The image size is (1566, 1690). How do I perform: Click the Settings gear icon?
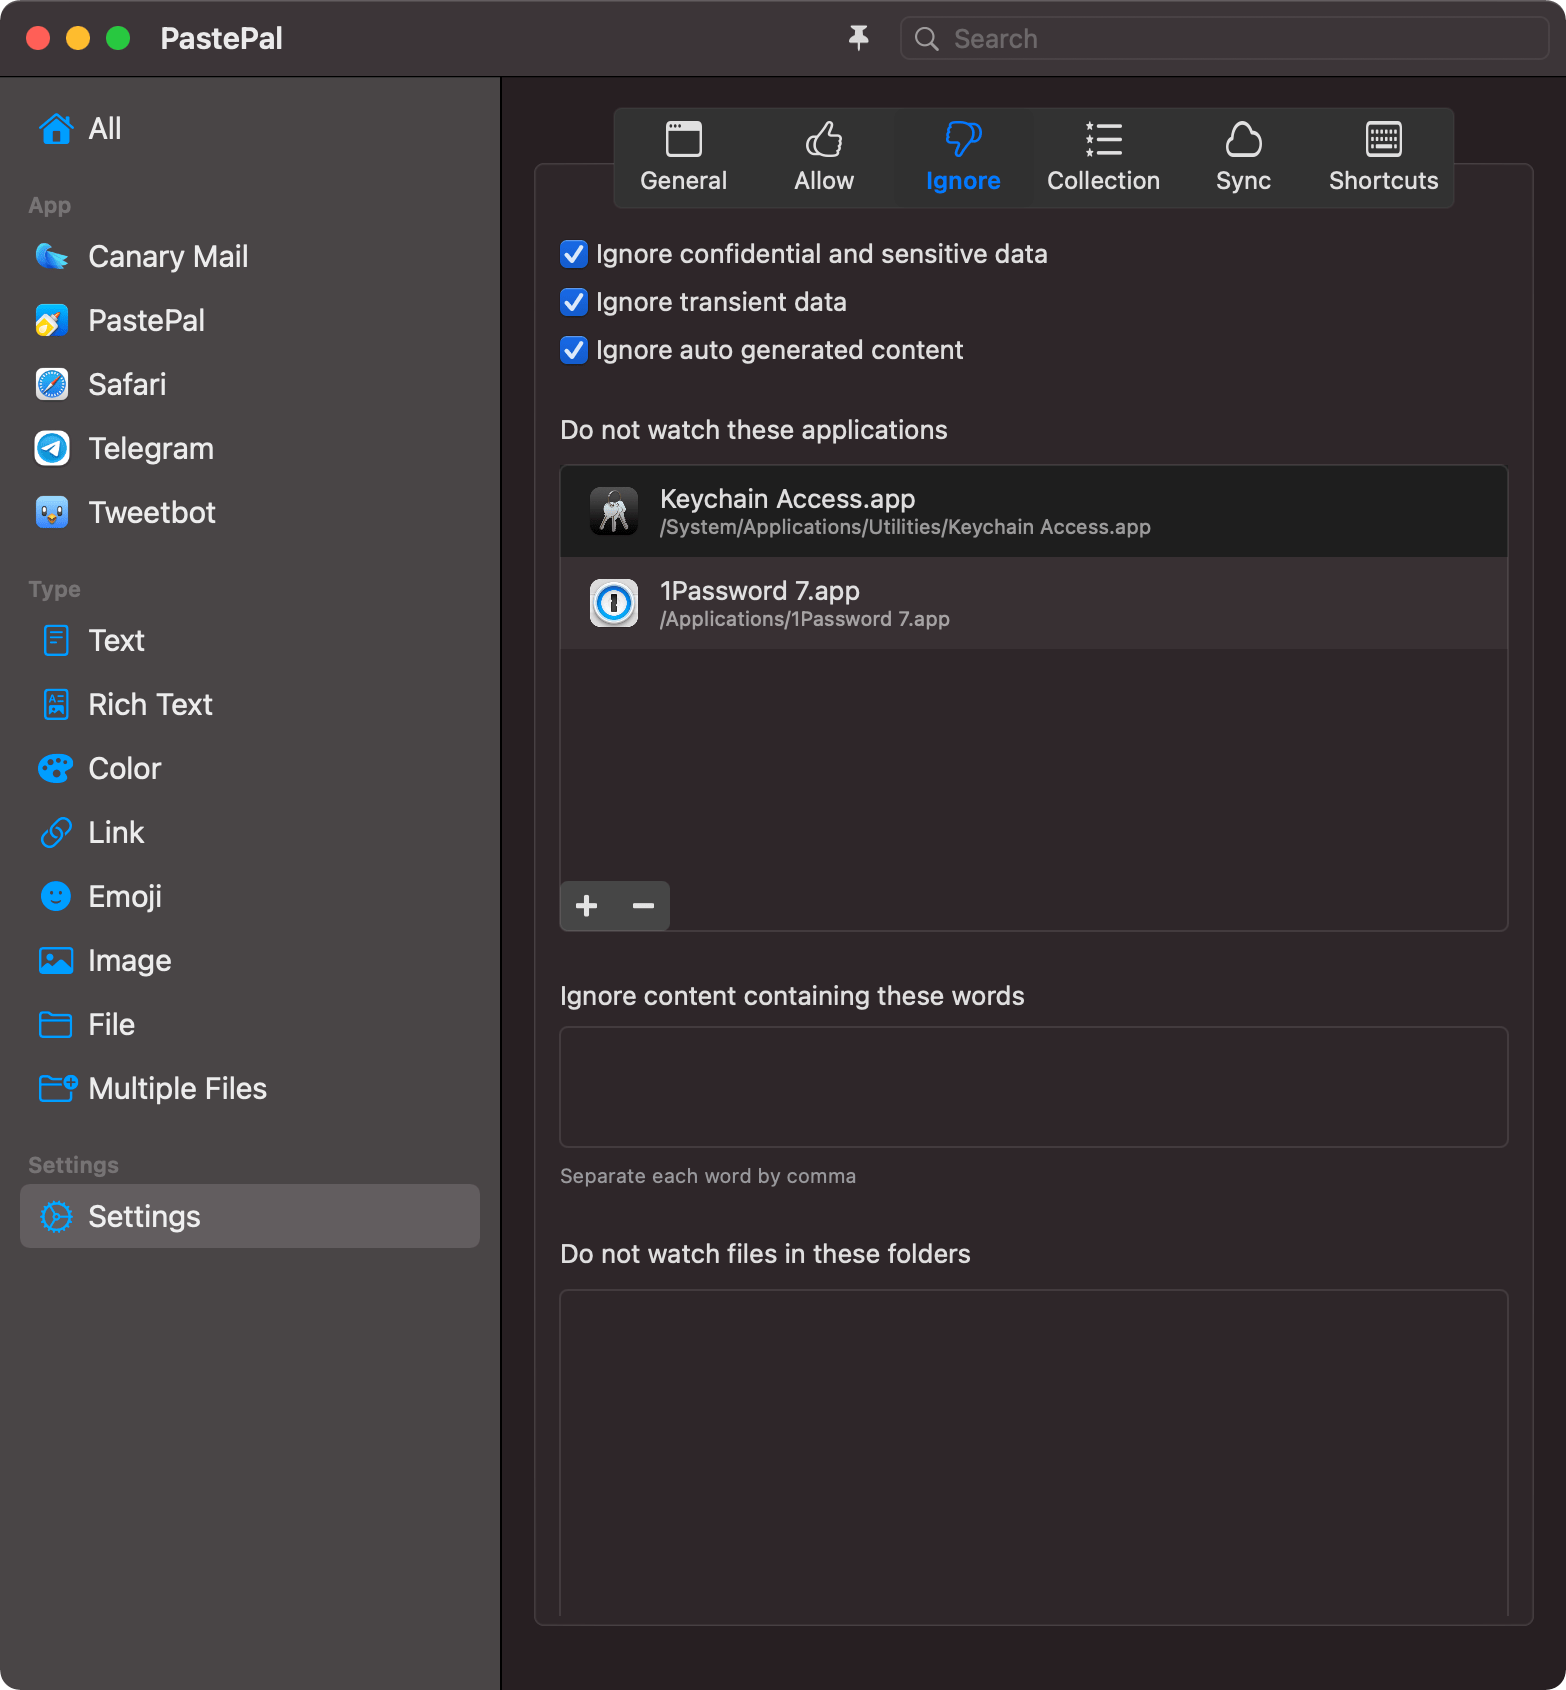click(x=56, y=1216)
